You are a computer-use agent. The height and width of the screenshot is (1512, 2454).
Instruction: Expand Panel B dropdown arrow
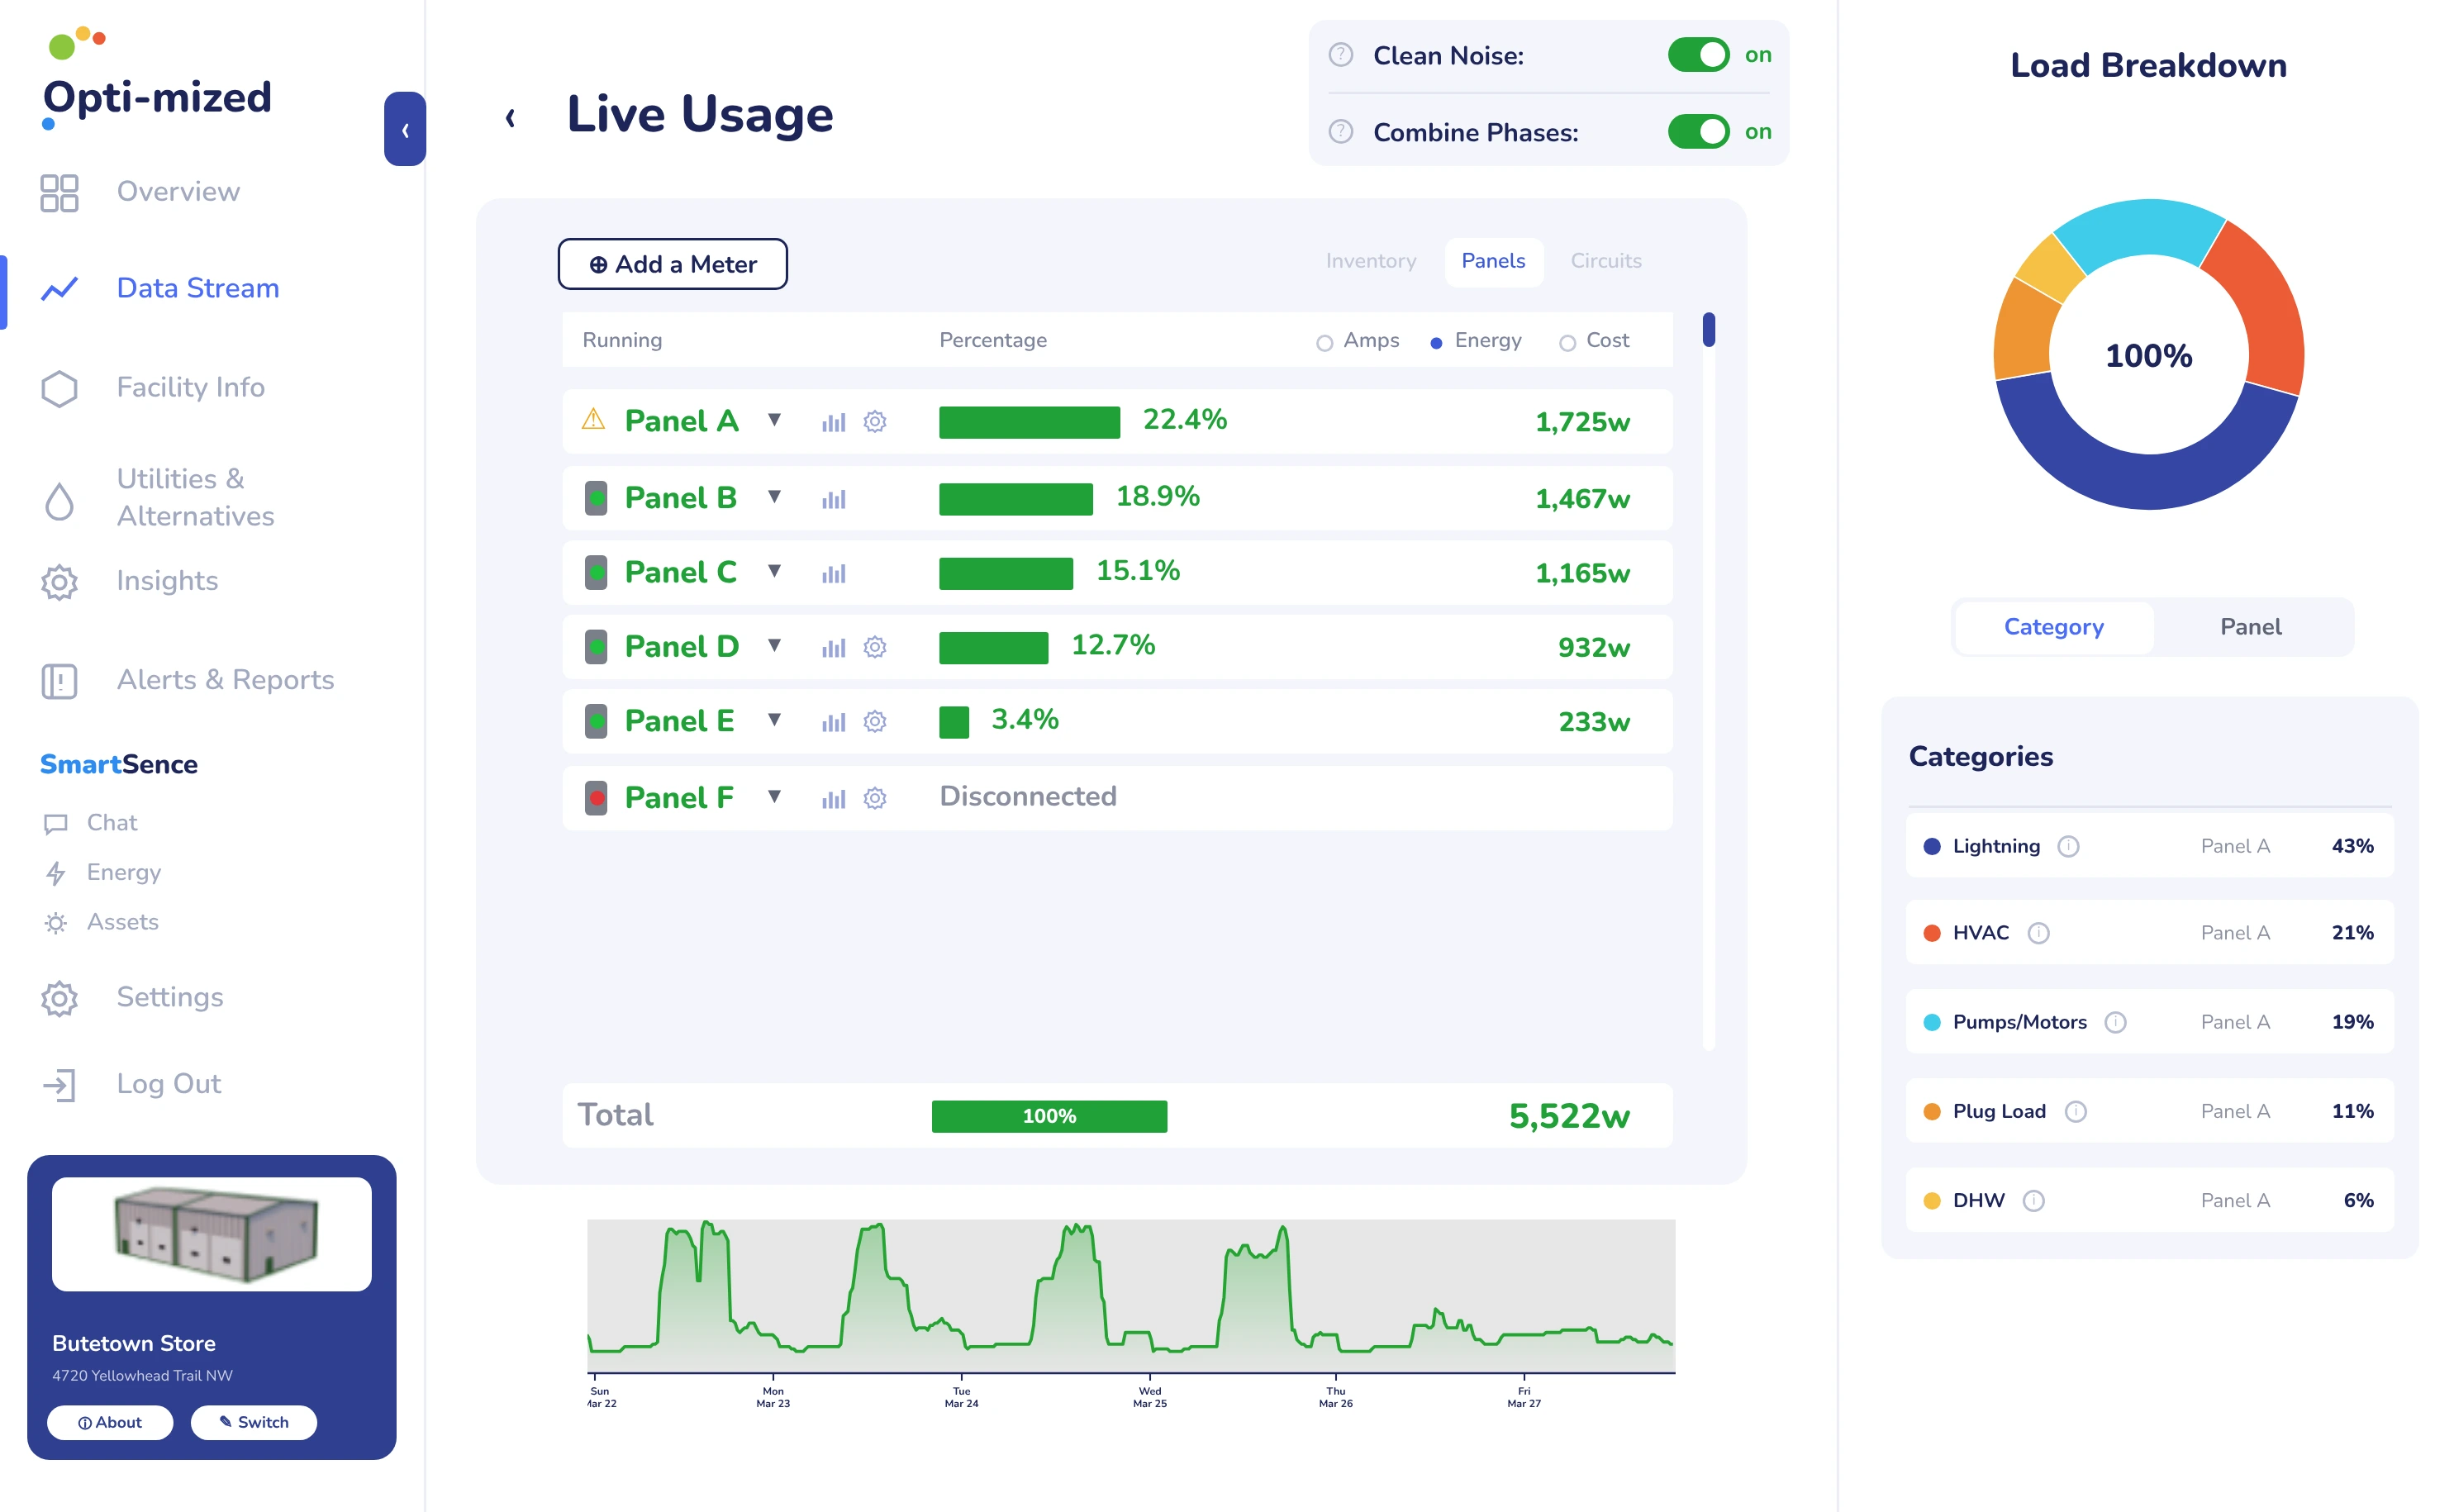[x=774, y=497]
